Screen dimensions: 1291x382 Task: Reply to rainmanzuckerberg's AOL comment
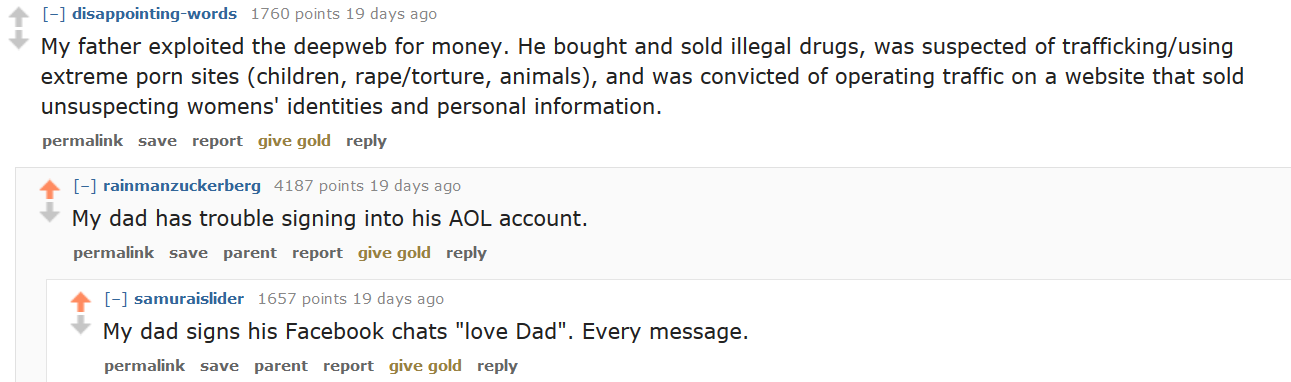[x=466, y=253]
